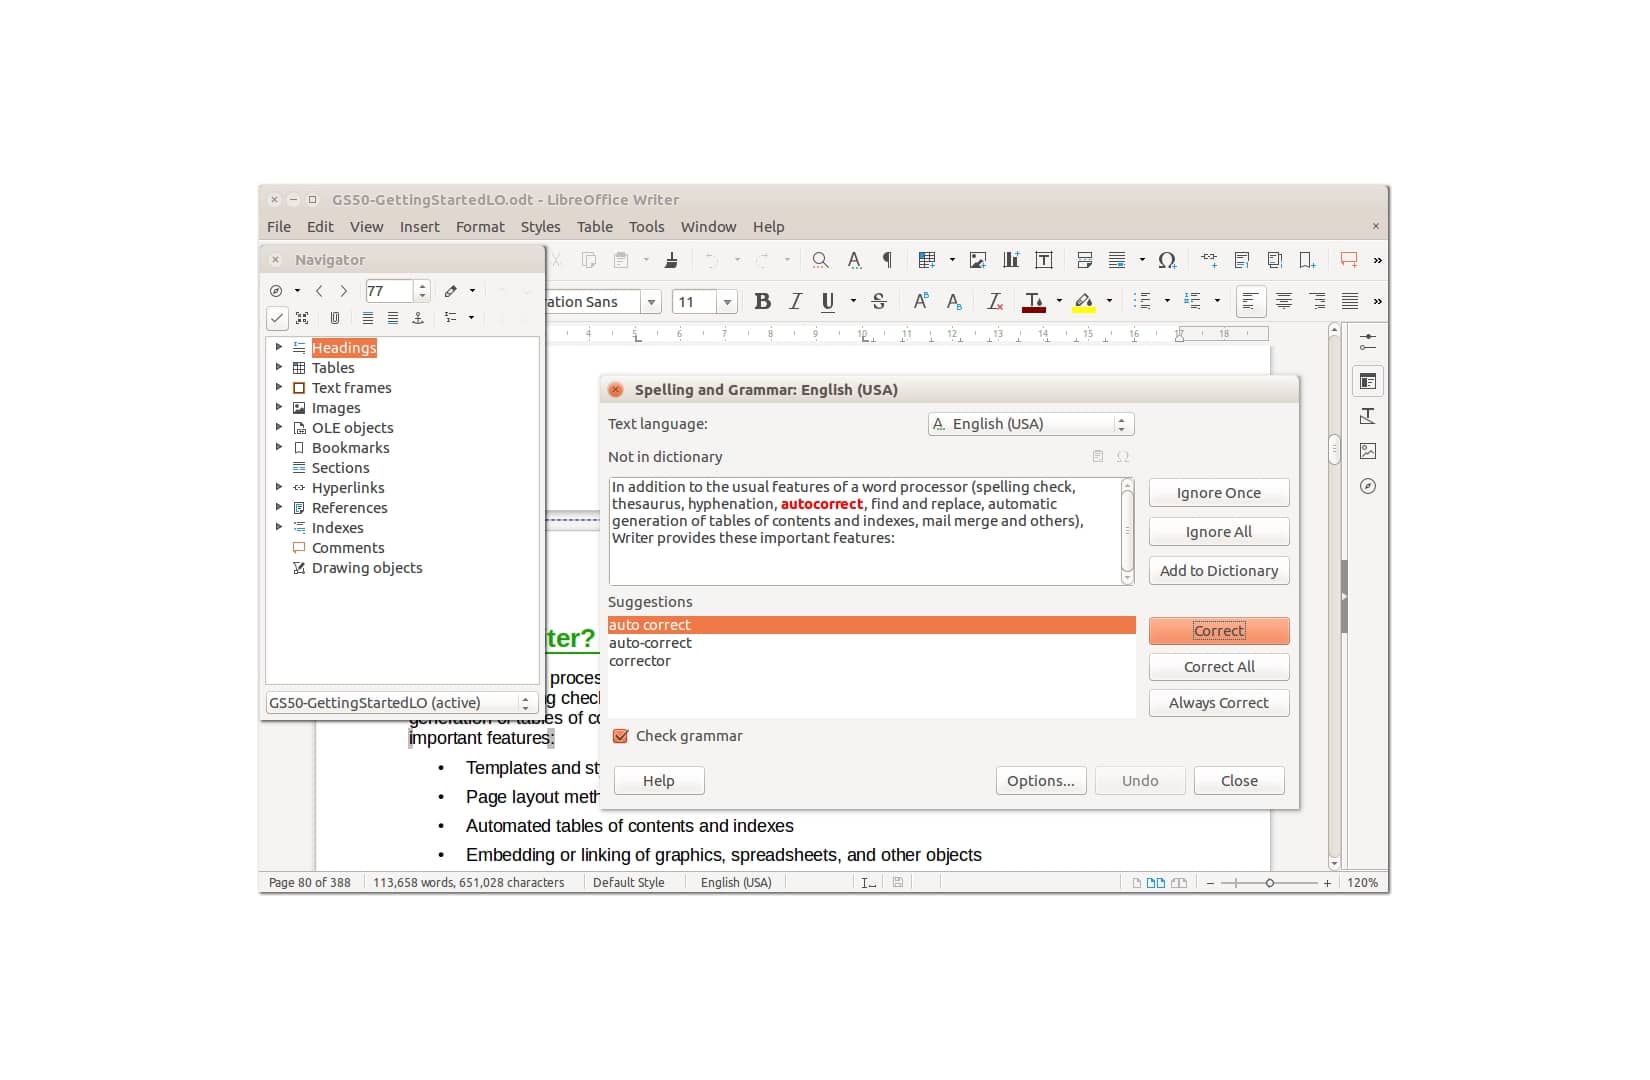Click the Insert Comment icon

(1349, 260)
